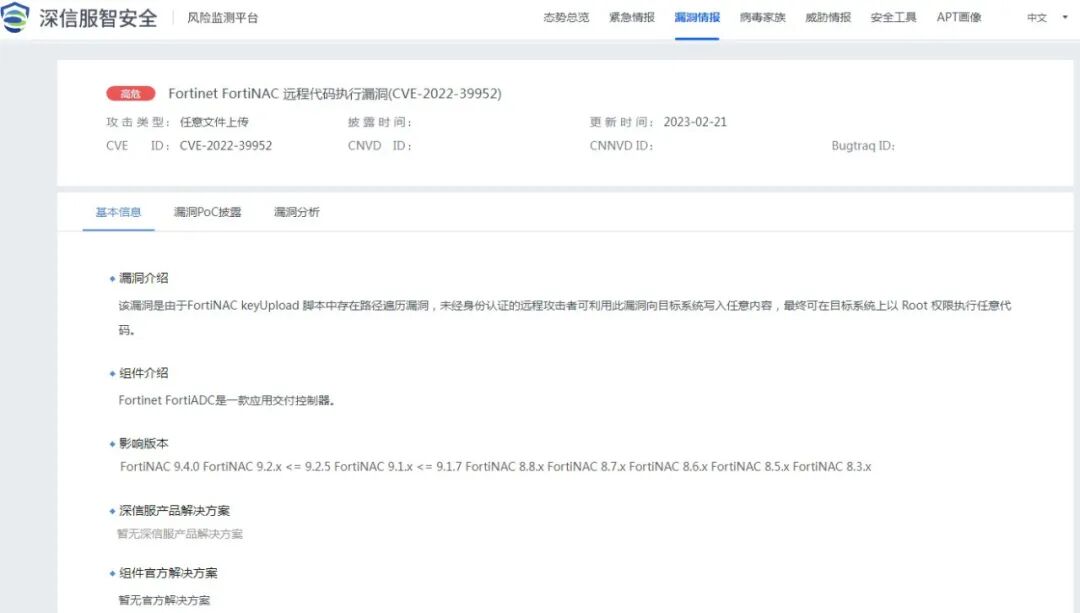
Task: Click the Fortinet FortiADC component description
Action: [227, 400]
